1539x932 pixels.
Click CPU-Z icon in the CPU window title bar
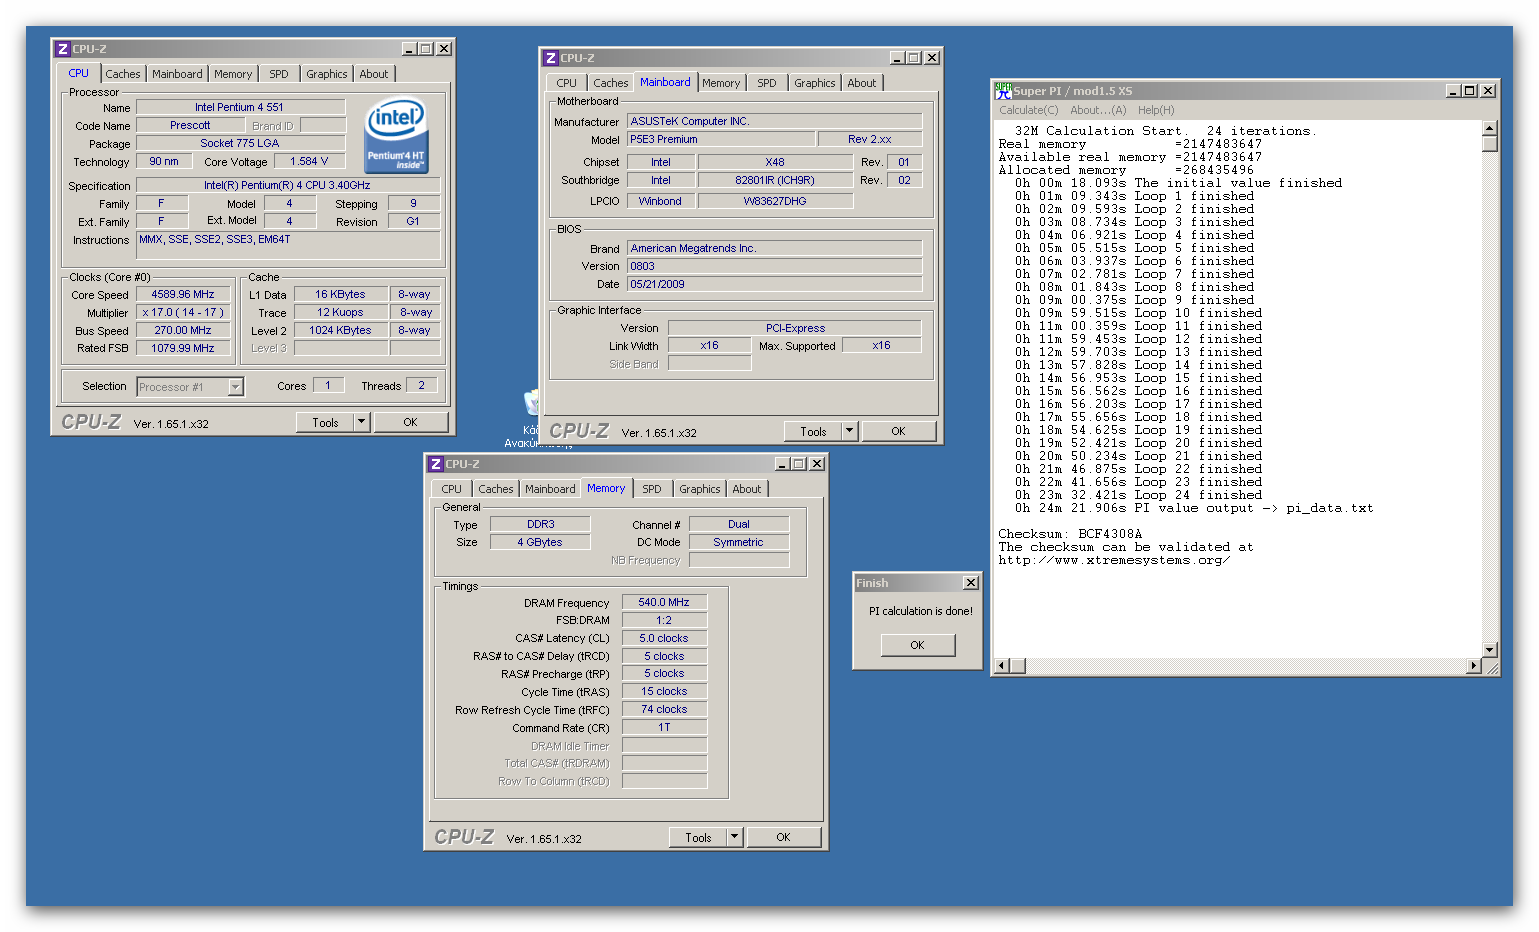(x=62, y=49)
